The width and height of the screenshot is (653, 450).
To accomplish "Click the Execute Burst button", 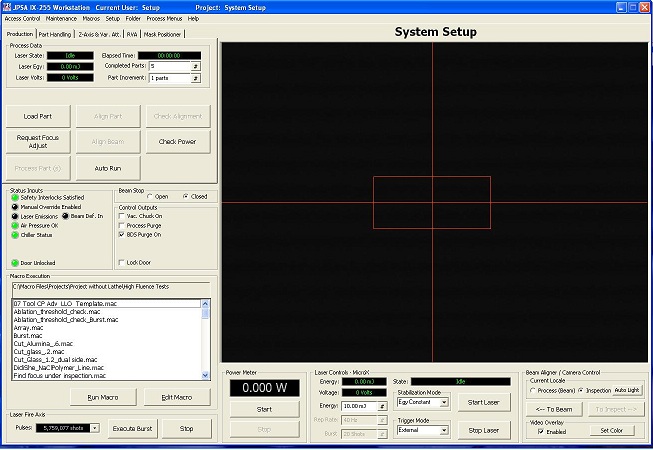I will [x=132, y=428].
